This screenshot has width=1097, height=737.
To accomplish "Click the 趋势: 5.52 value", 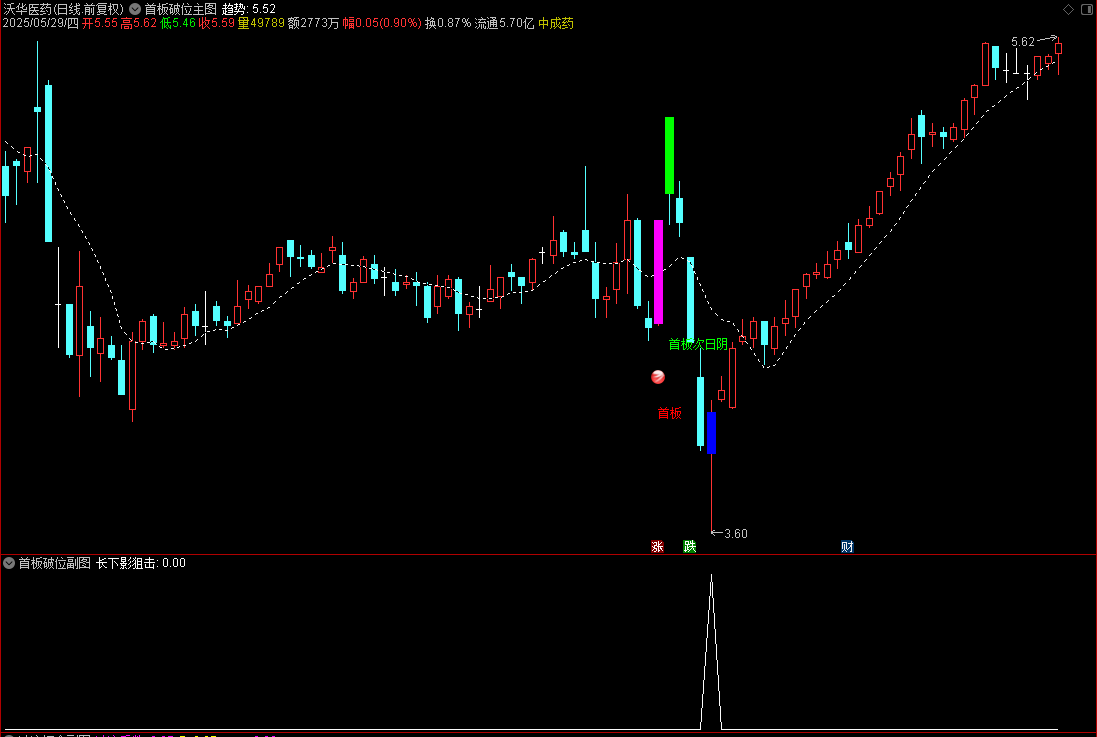I will click(248, 9).
